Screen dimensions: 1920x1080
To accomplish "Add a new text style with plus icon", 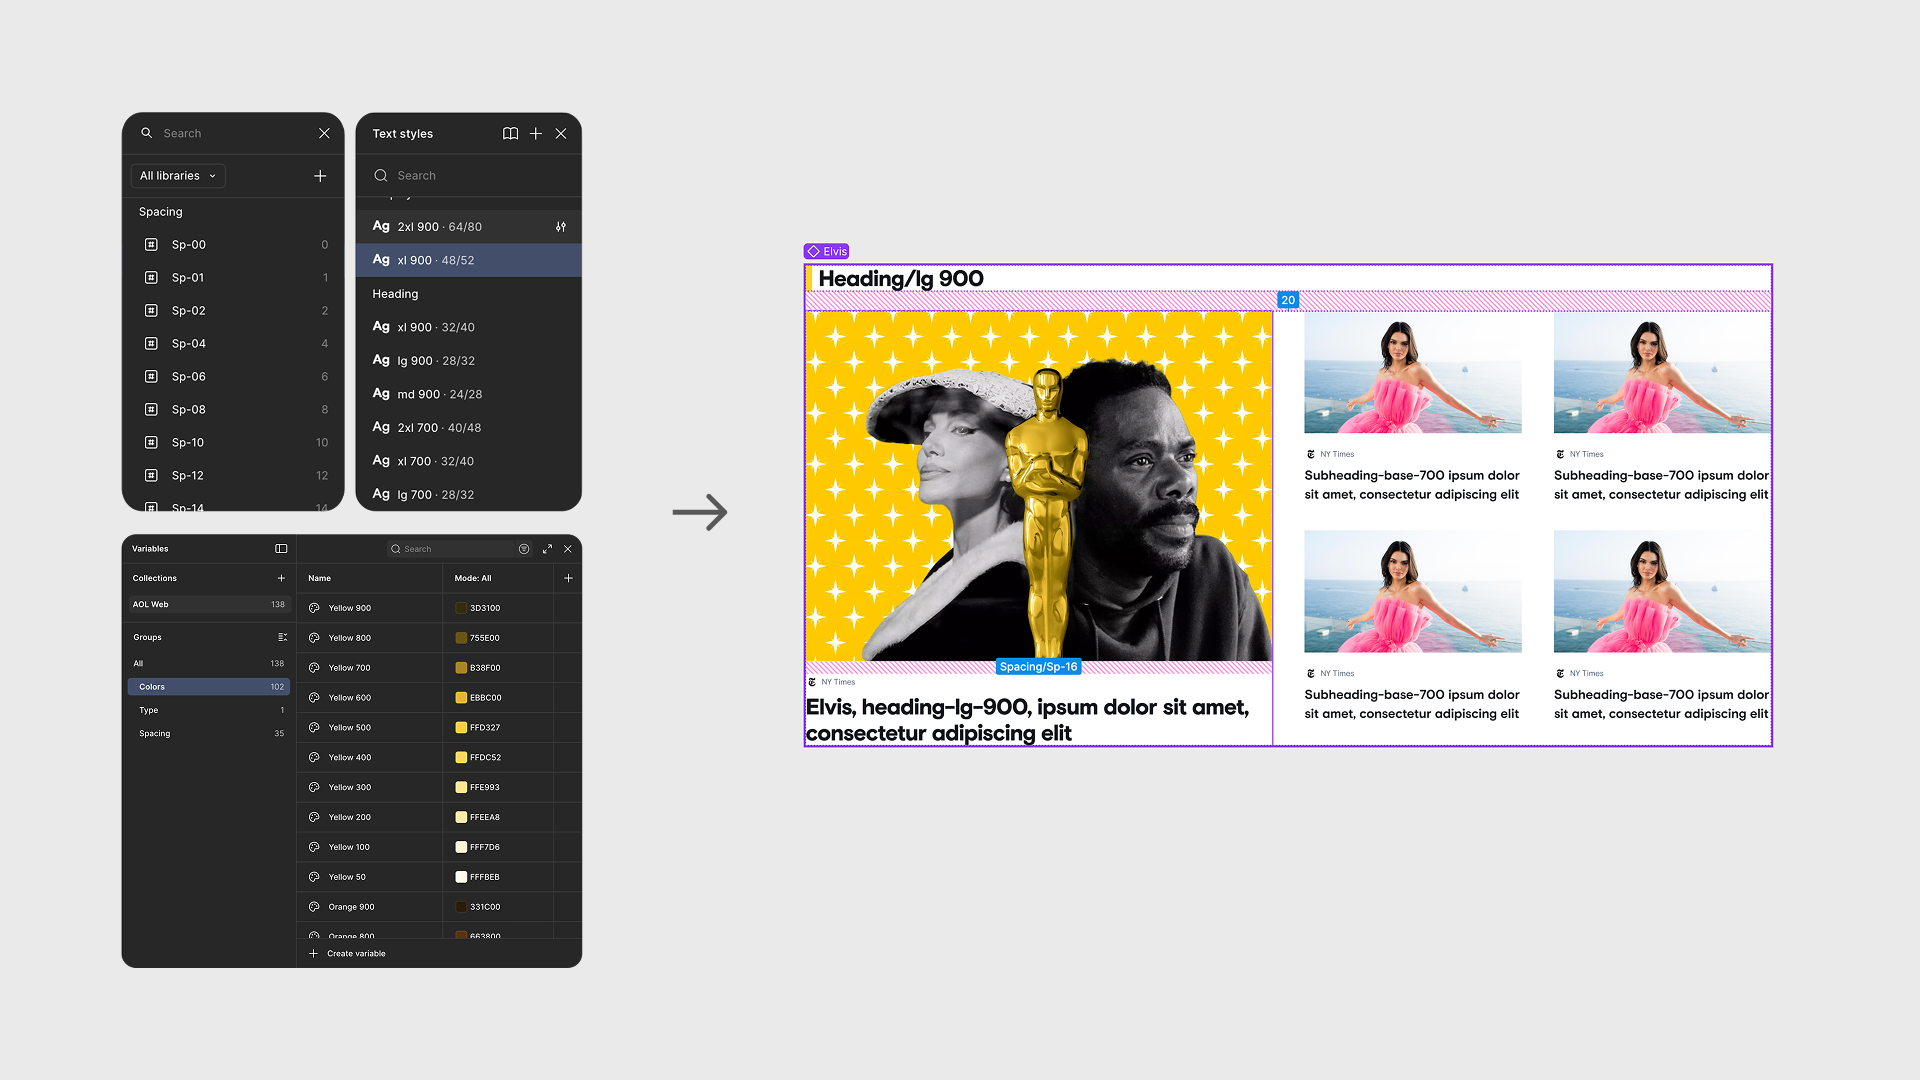I will pos(536,133).
